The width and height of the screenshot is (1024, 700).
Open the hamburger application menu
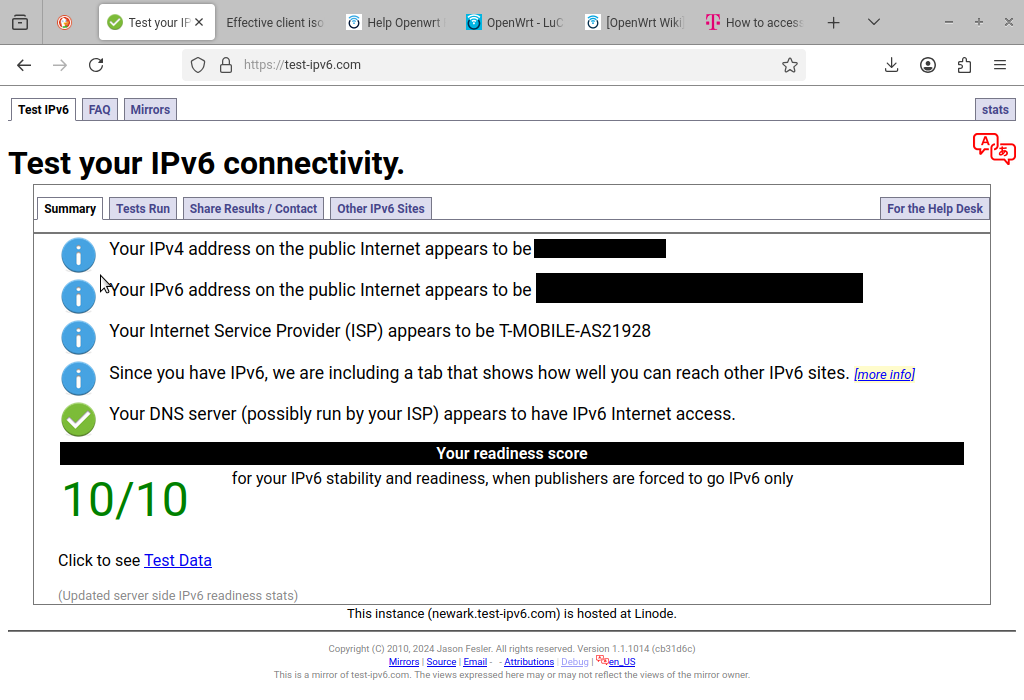coord(1000,65)
